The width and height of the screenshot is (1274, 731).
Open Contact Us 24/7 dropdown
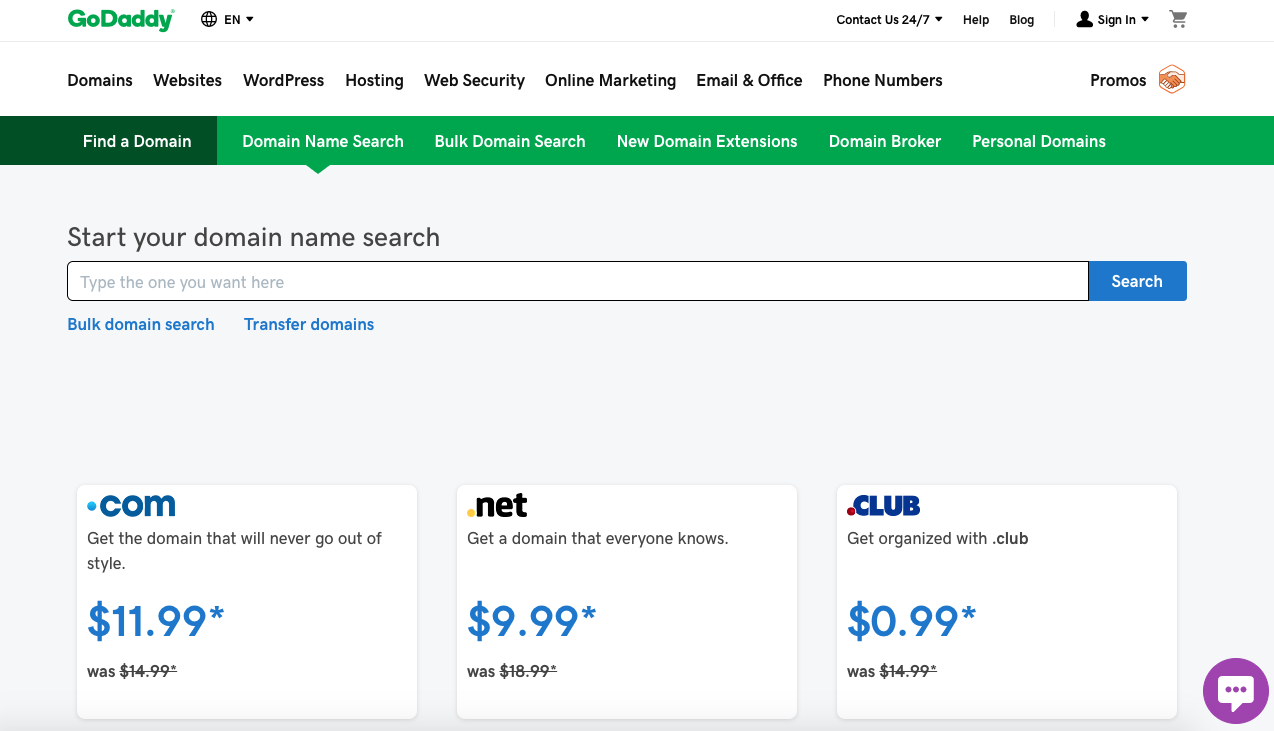coord(890,19)
